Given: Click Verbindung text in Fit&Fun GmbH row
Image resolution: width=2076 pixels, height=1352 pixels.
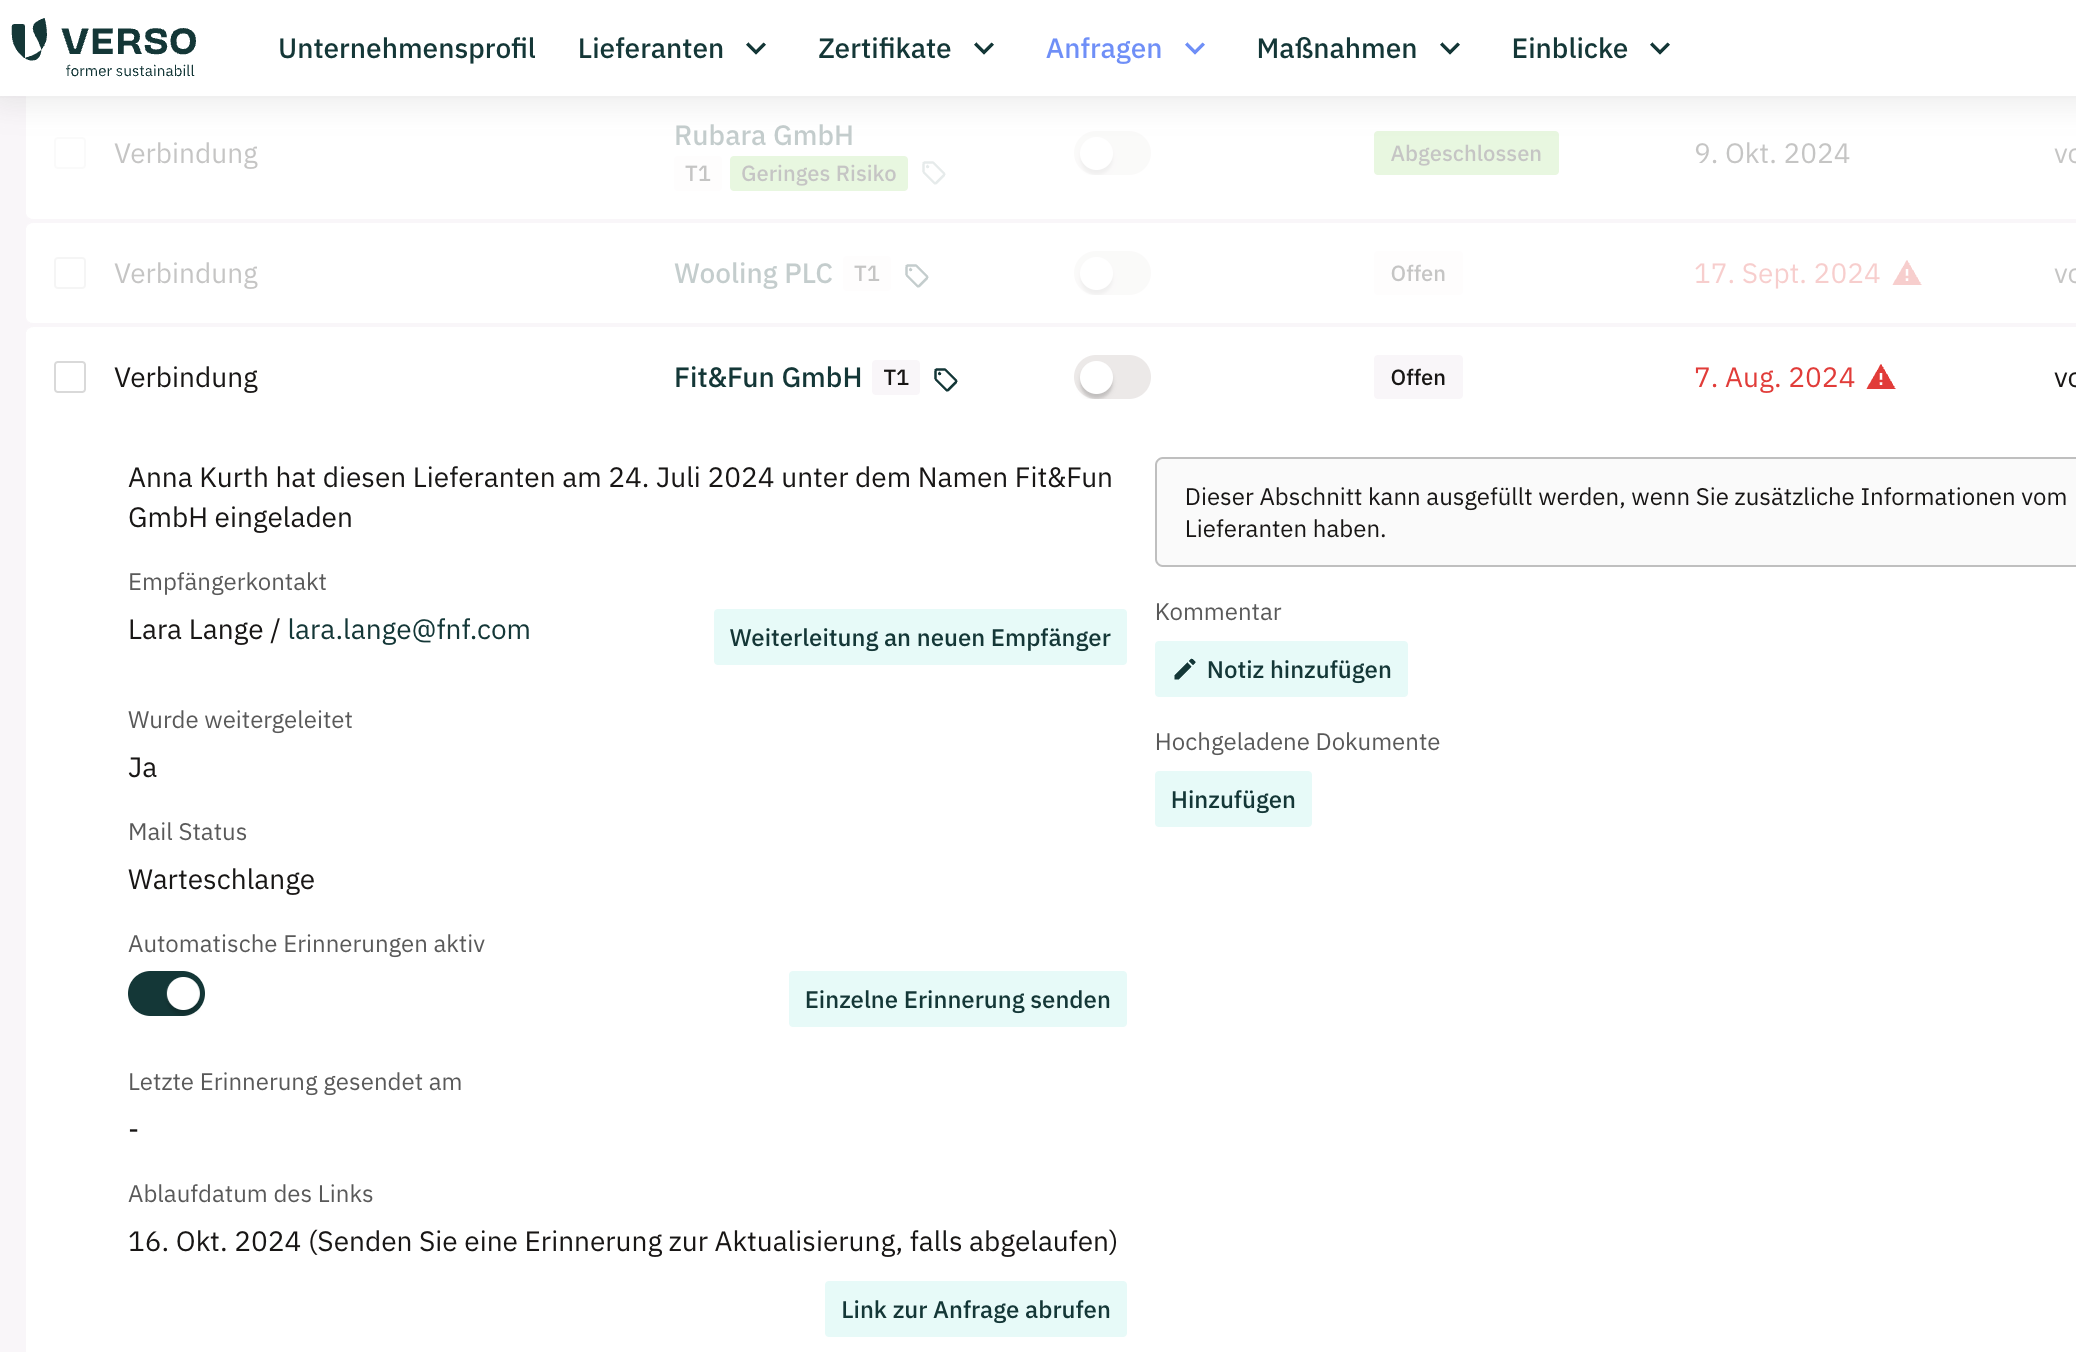Looking at the screenshot, I should tap(186, 377).
